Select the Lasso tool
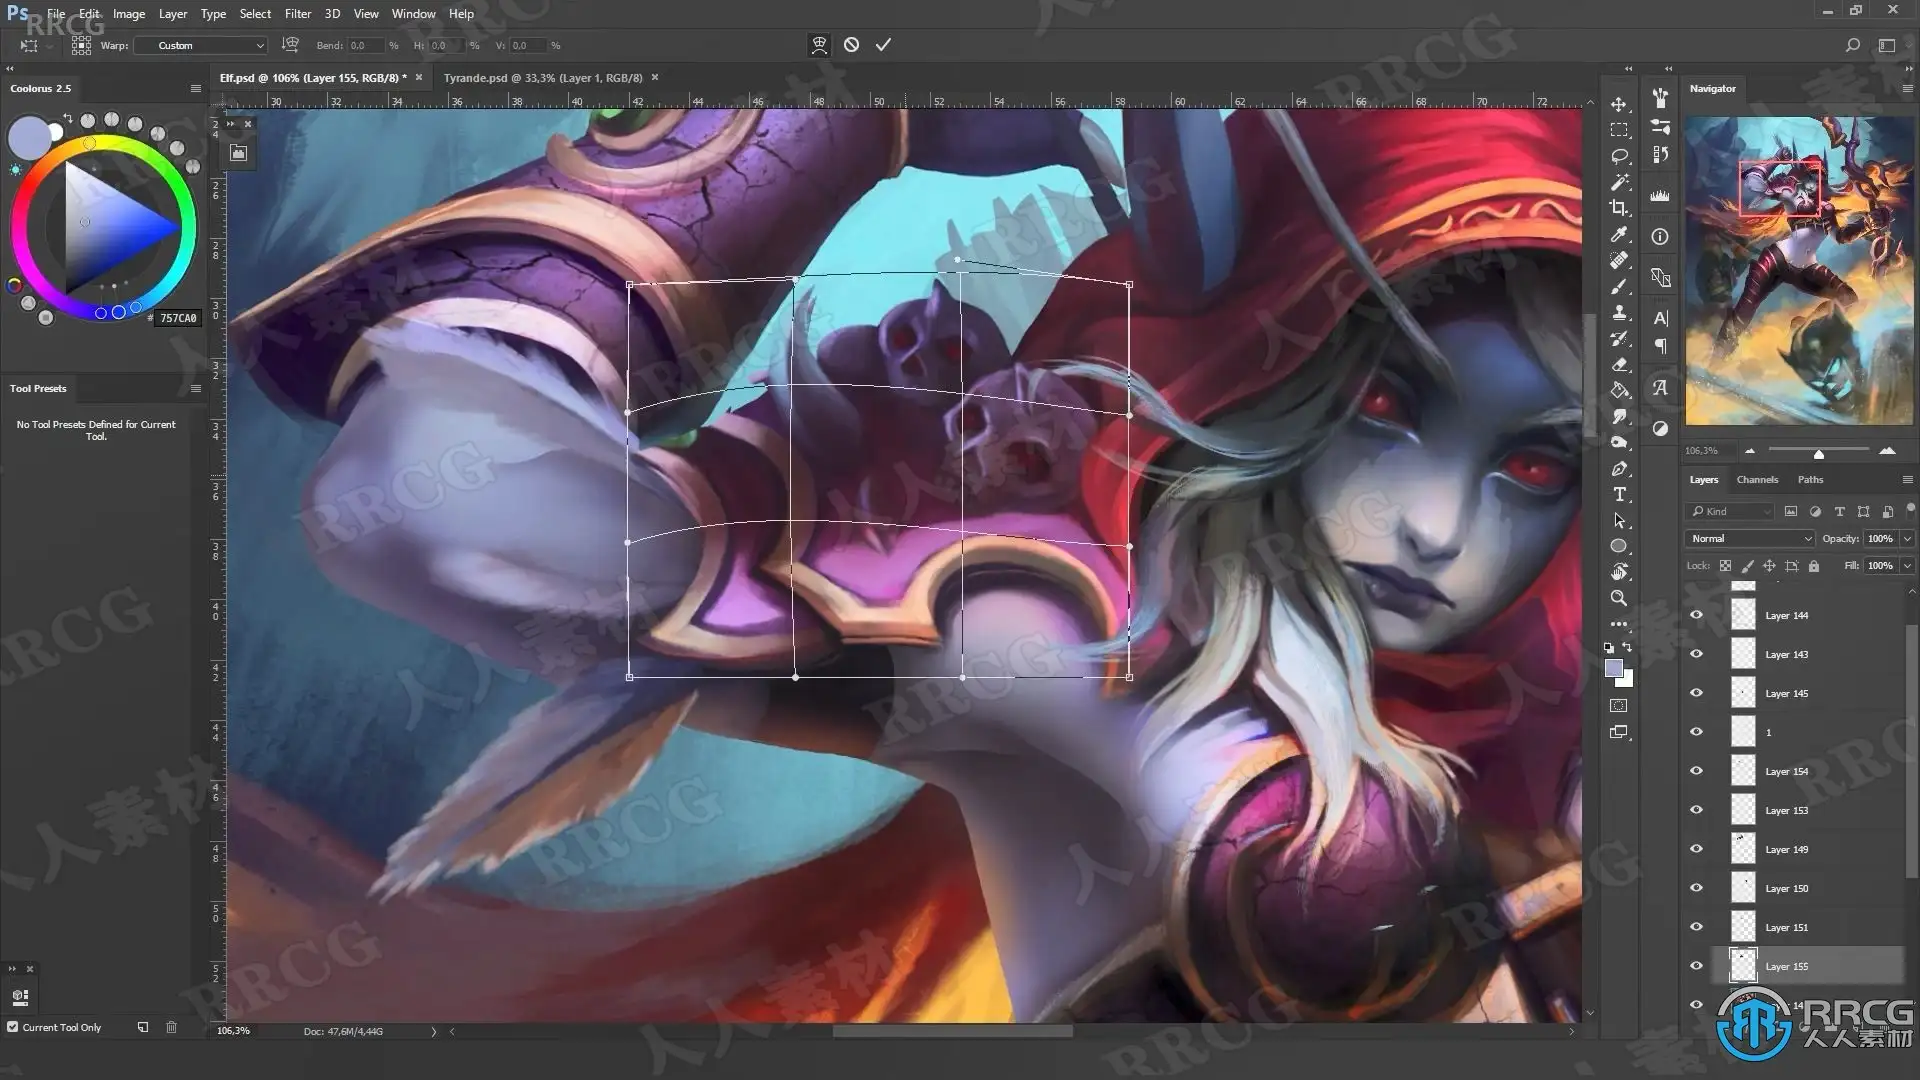The width and height of the screenshot is (1920, 1080). point(1619,156)
